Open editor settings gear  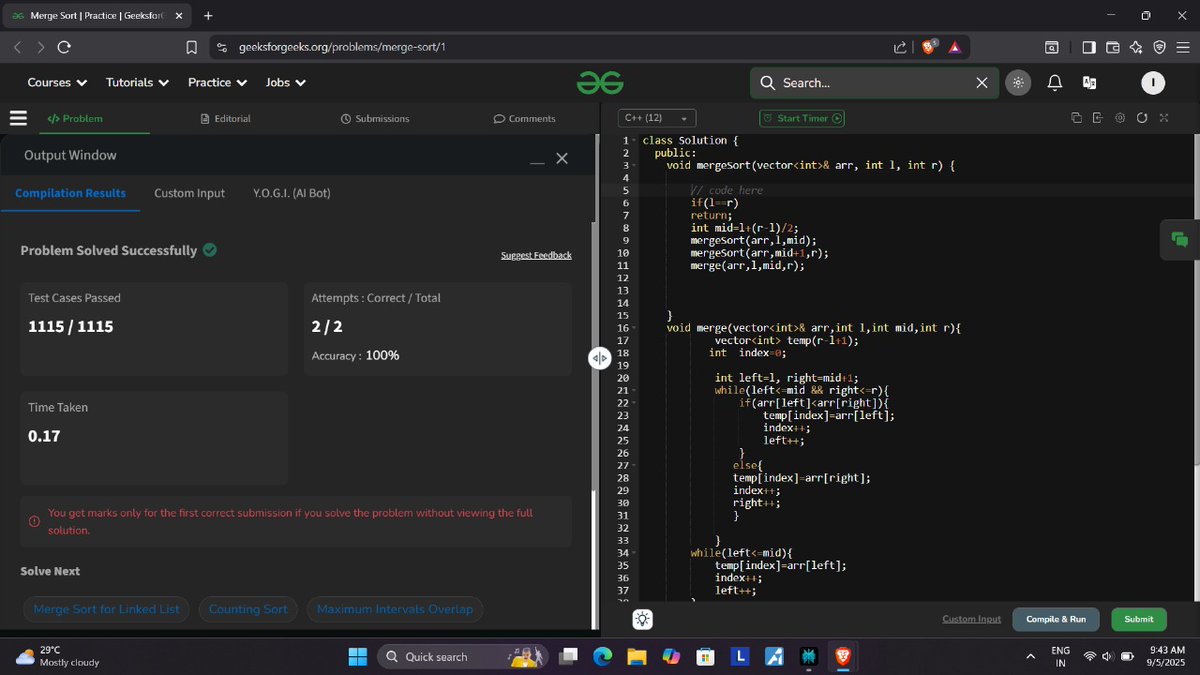[1120, 118]
